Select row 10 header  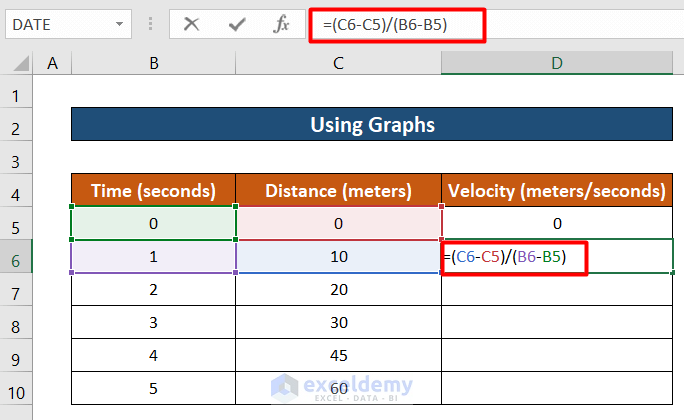[17, 389]
